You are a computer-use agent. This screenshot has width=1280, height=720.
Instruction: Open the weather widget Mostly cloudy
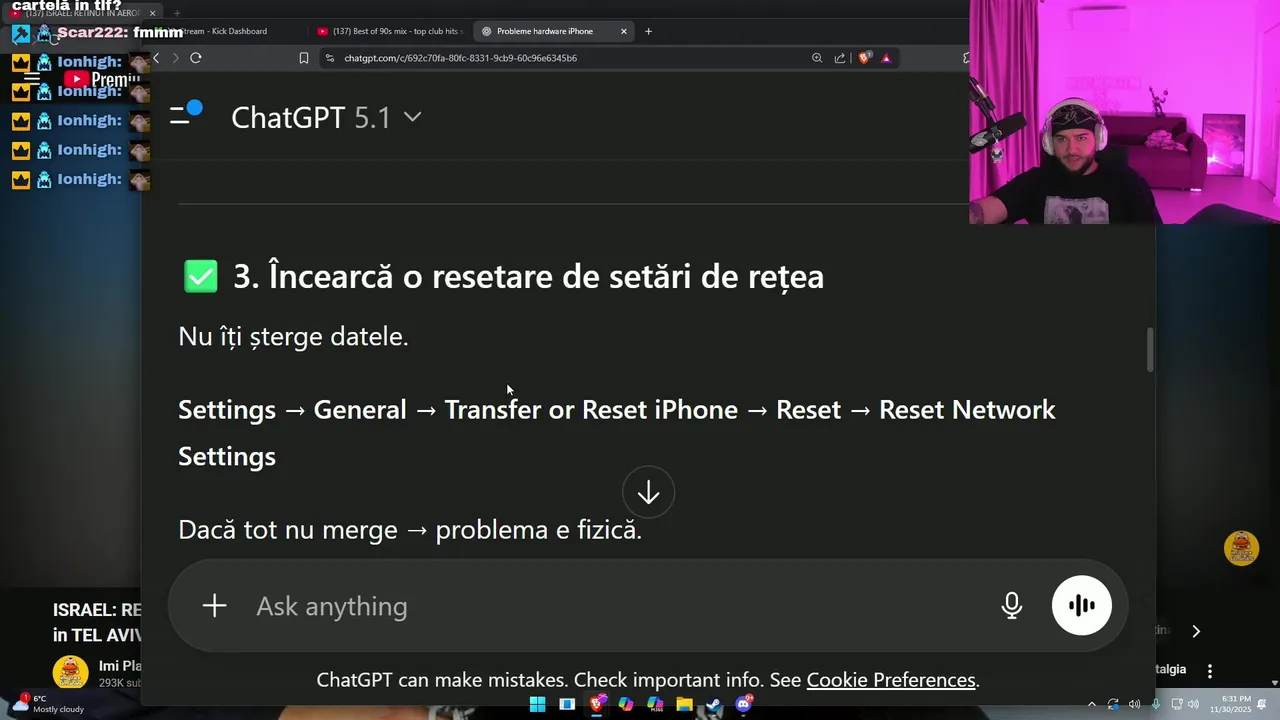pyautogui.click(x=48, y=704)
